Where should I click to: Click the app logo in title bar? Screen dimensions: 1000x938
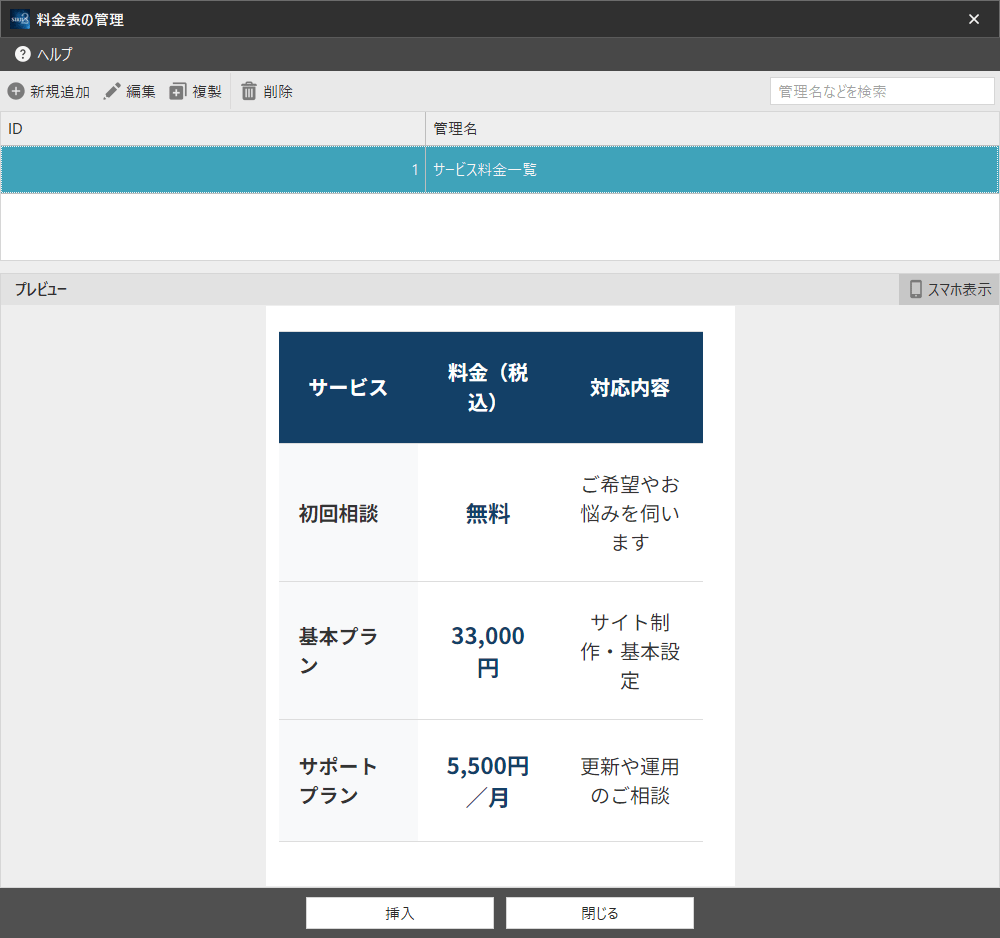click(20, 19)
